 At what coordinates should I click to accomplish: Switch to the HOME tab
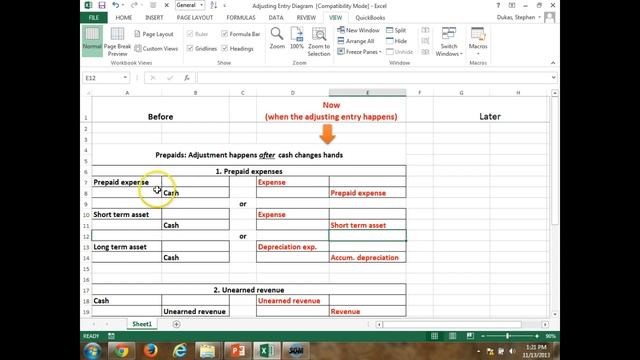124,18
